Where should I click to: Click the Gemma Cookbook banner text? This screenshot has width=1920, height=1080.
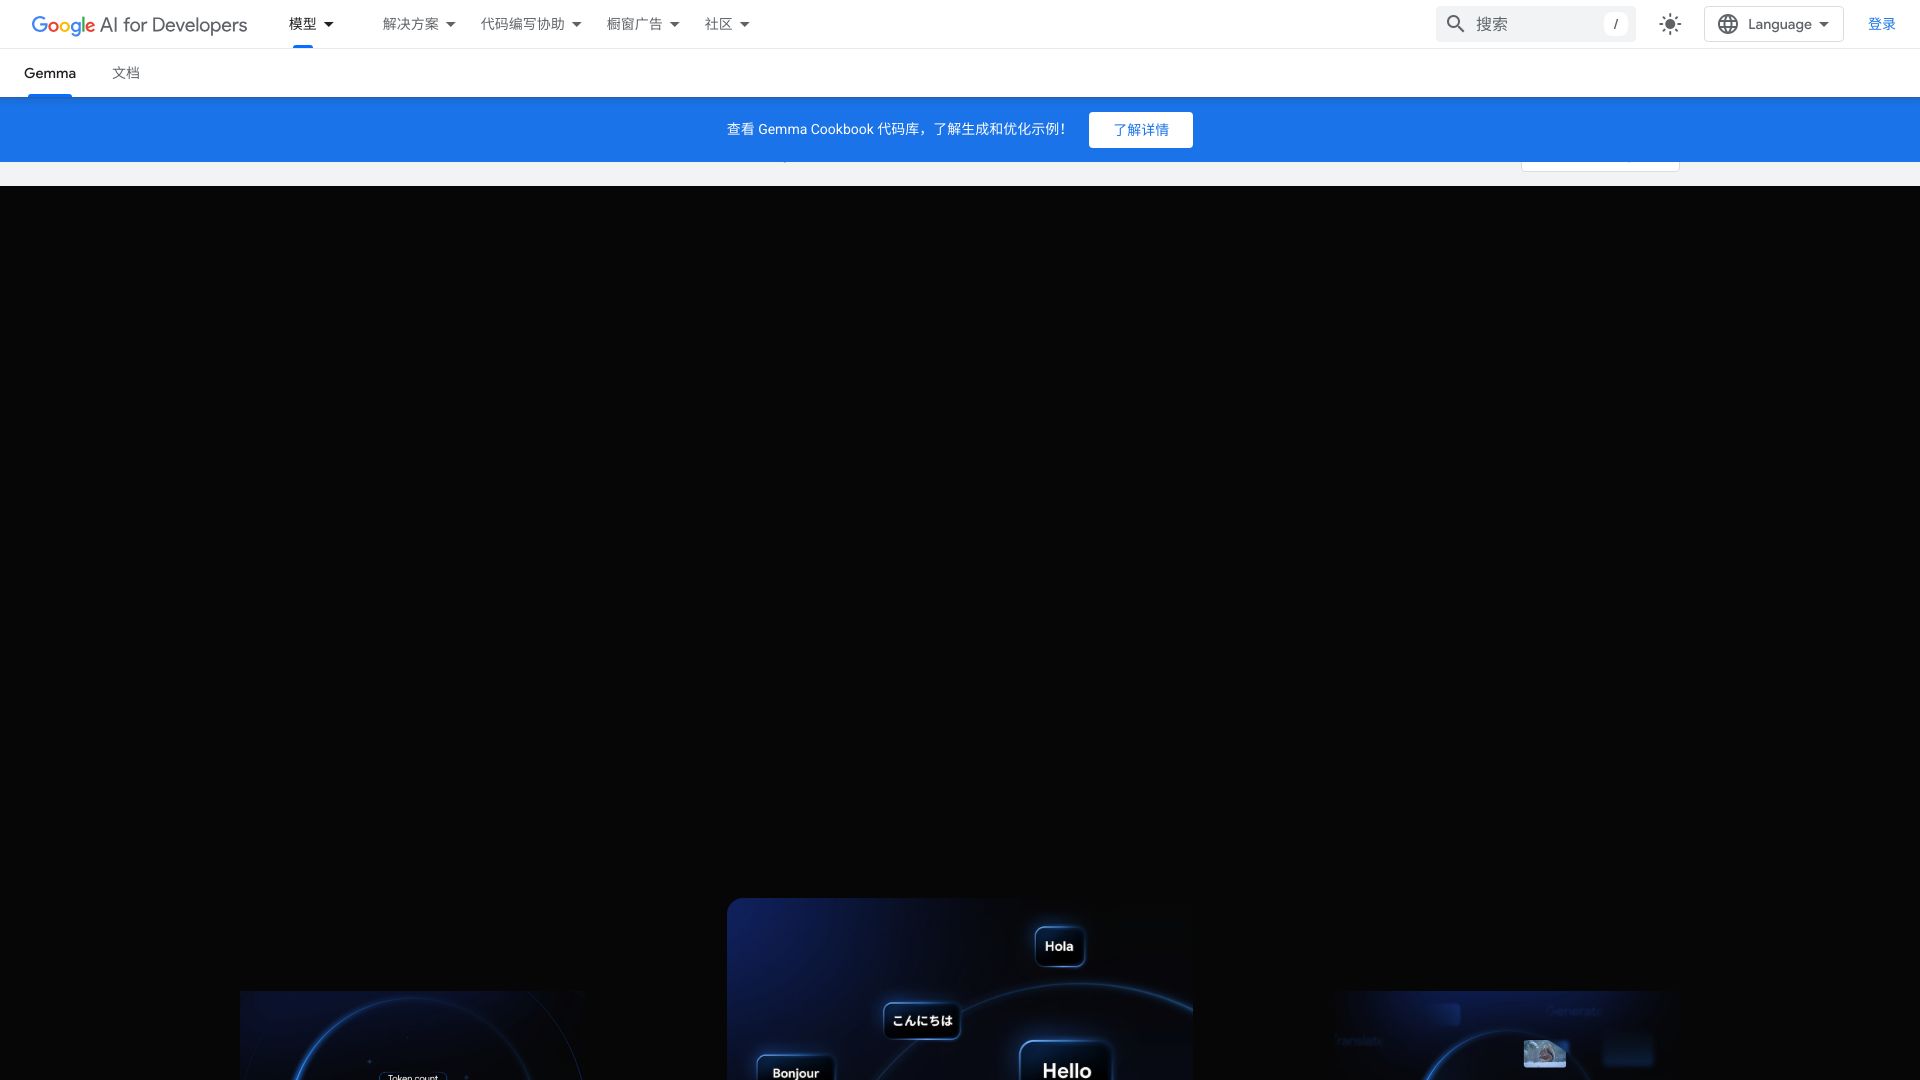896,130
